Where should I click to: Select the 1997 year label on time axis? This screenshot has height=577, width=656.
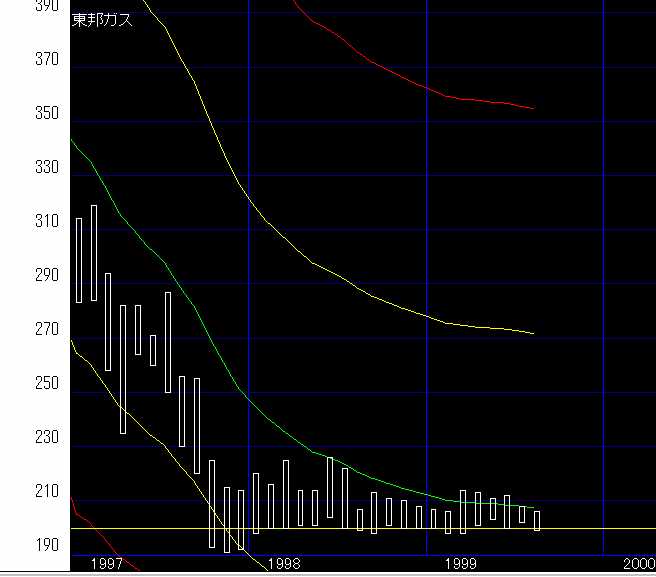tap(106, 565)
